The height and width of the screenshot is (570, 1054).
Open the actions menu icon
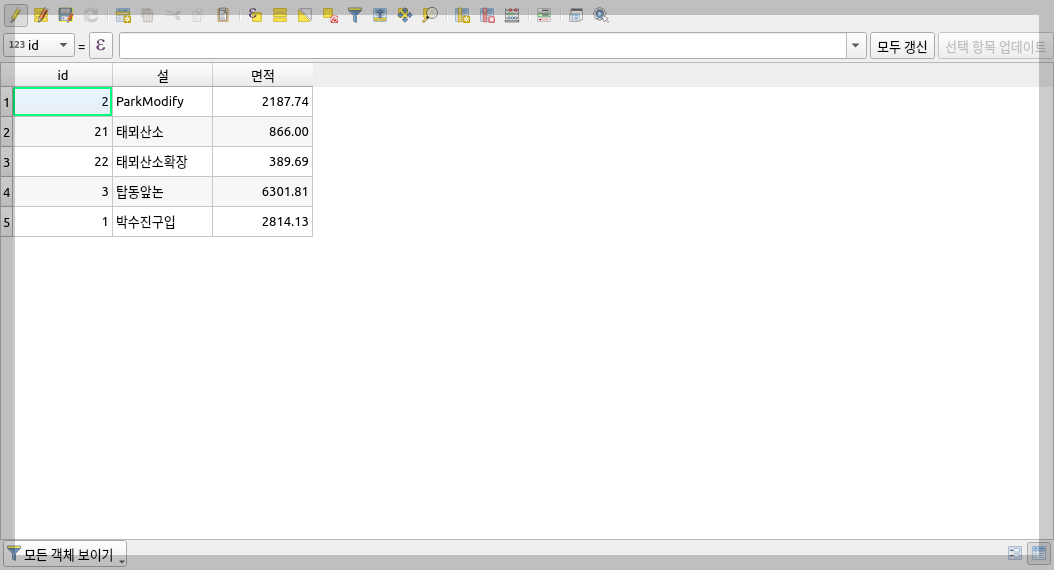601,15
